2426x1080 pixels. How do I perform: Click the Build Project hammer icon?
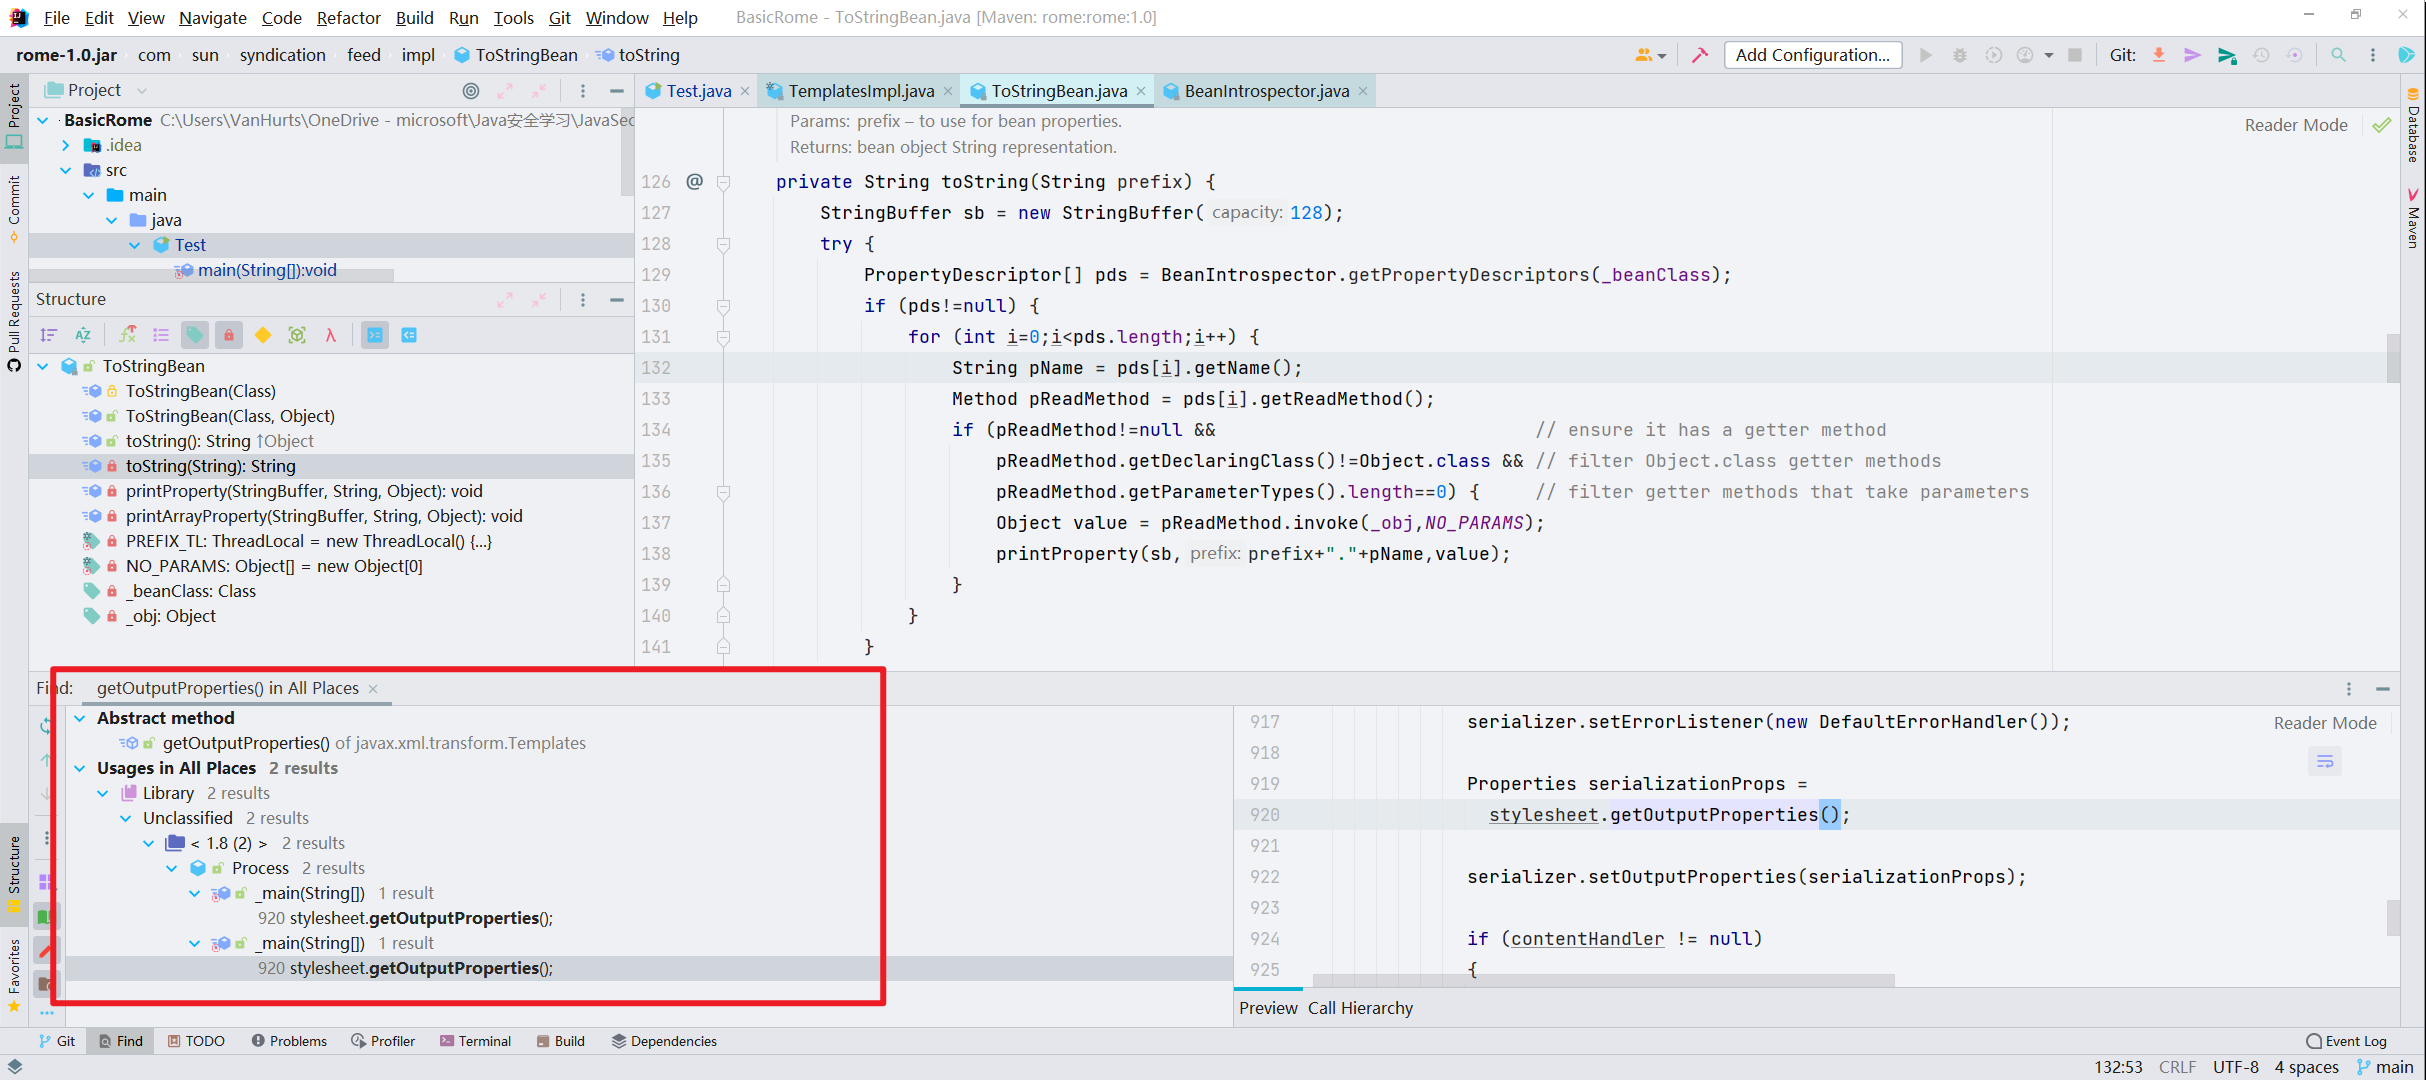coord(1699,55)
